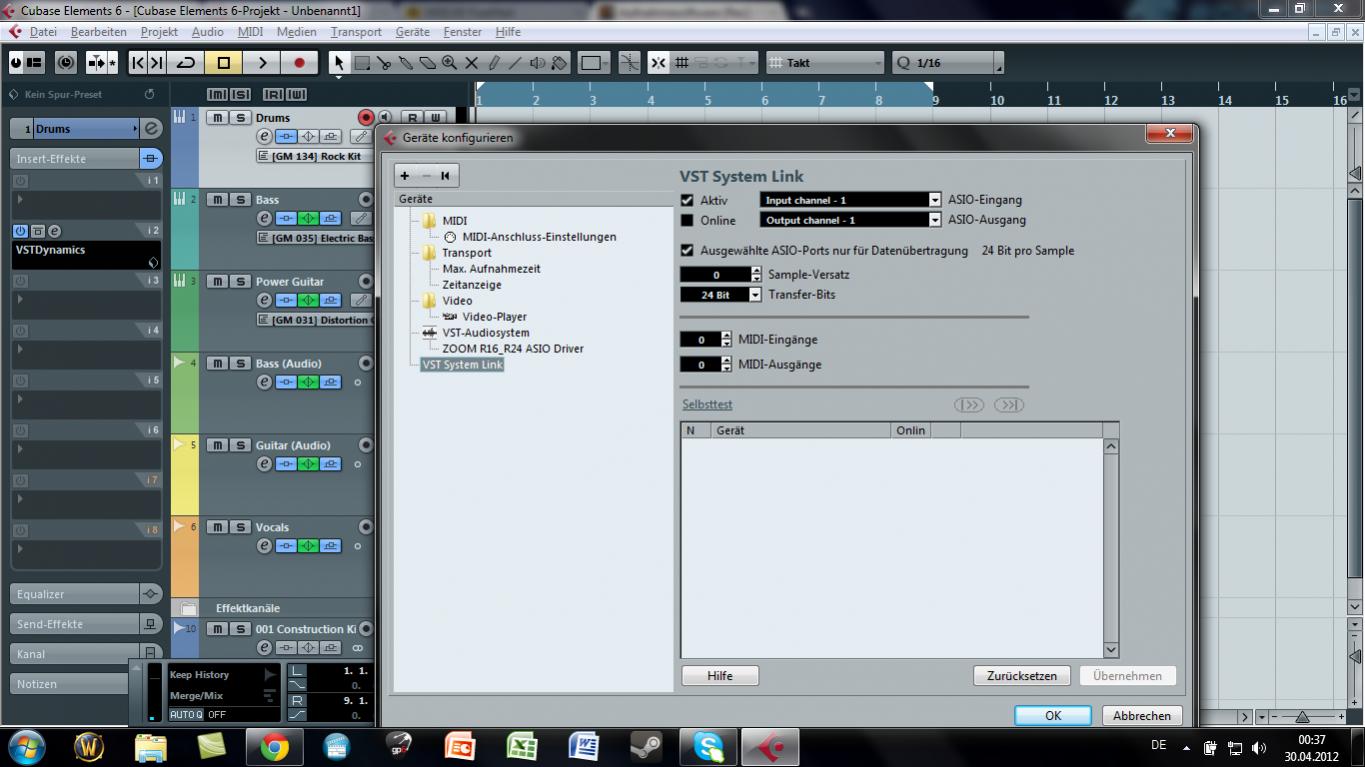Pick the Play speaker tool
1365x767 pixels.
tap(537, 63)
